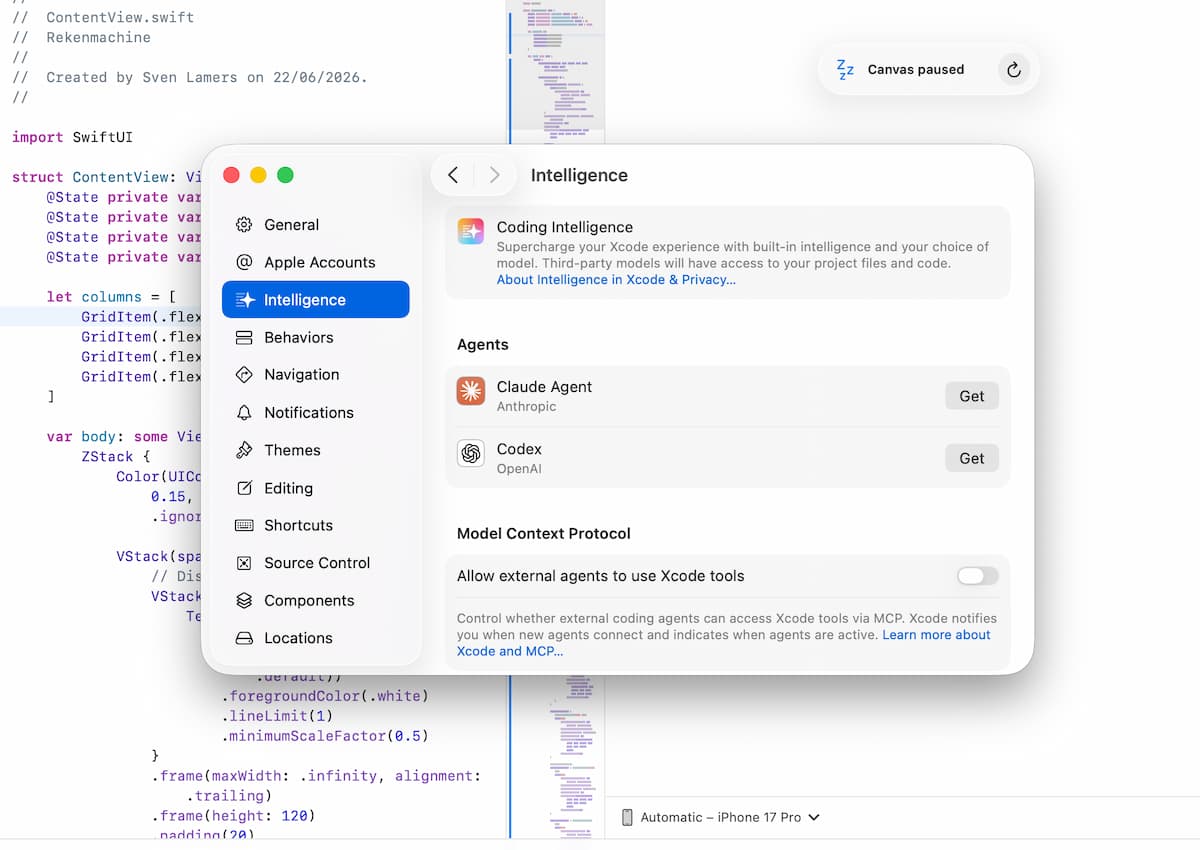
Task: Open Editing pencil-square icon
Action: click(x=244, y=488)
